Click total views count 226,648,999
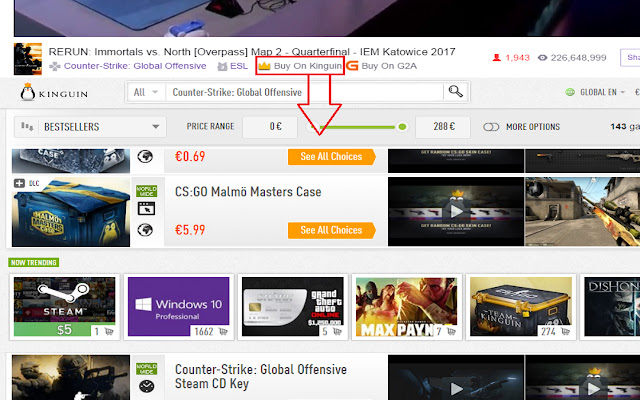The width and height of the screenshot is (640, 400). pos(578,58)
